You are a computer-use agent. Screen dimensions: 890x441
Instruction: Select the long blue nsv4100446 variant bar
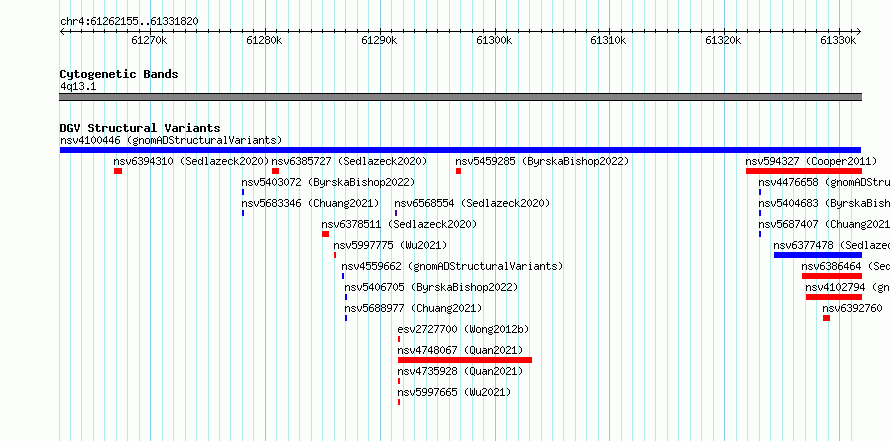coord(460,150)
